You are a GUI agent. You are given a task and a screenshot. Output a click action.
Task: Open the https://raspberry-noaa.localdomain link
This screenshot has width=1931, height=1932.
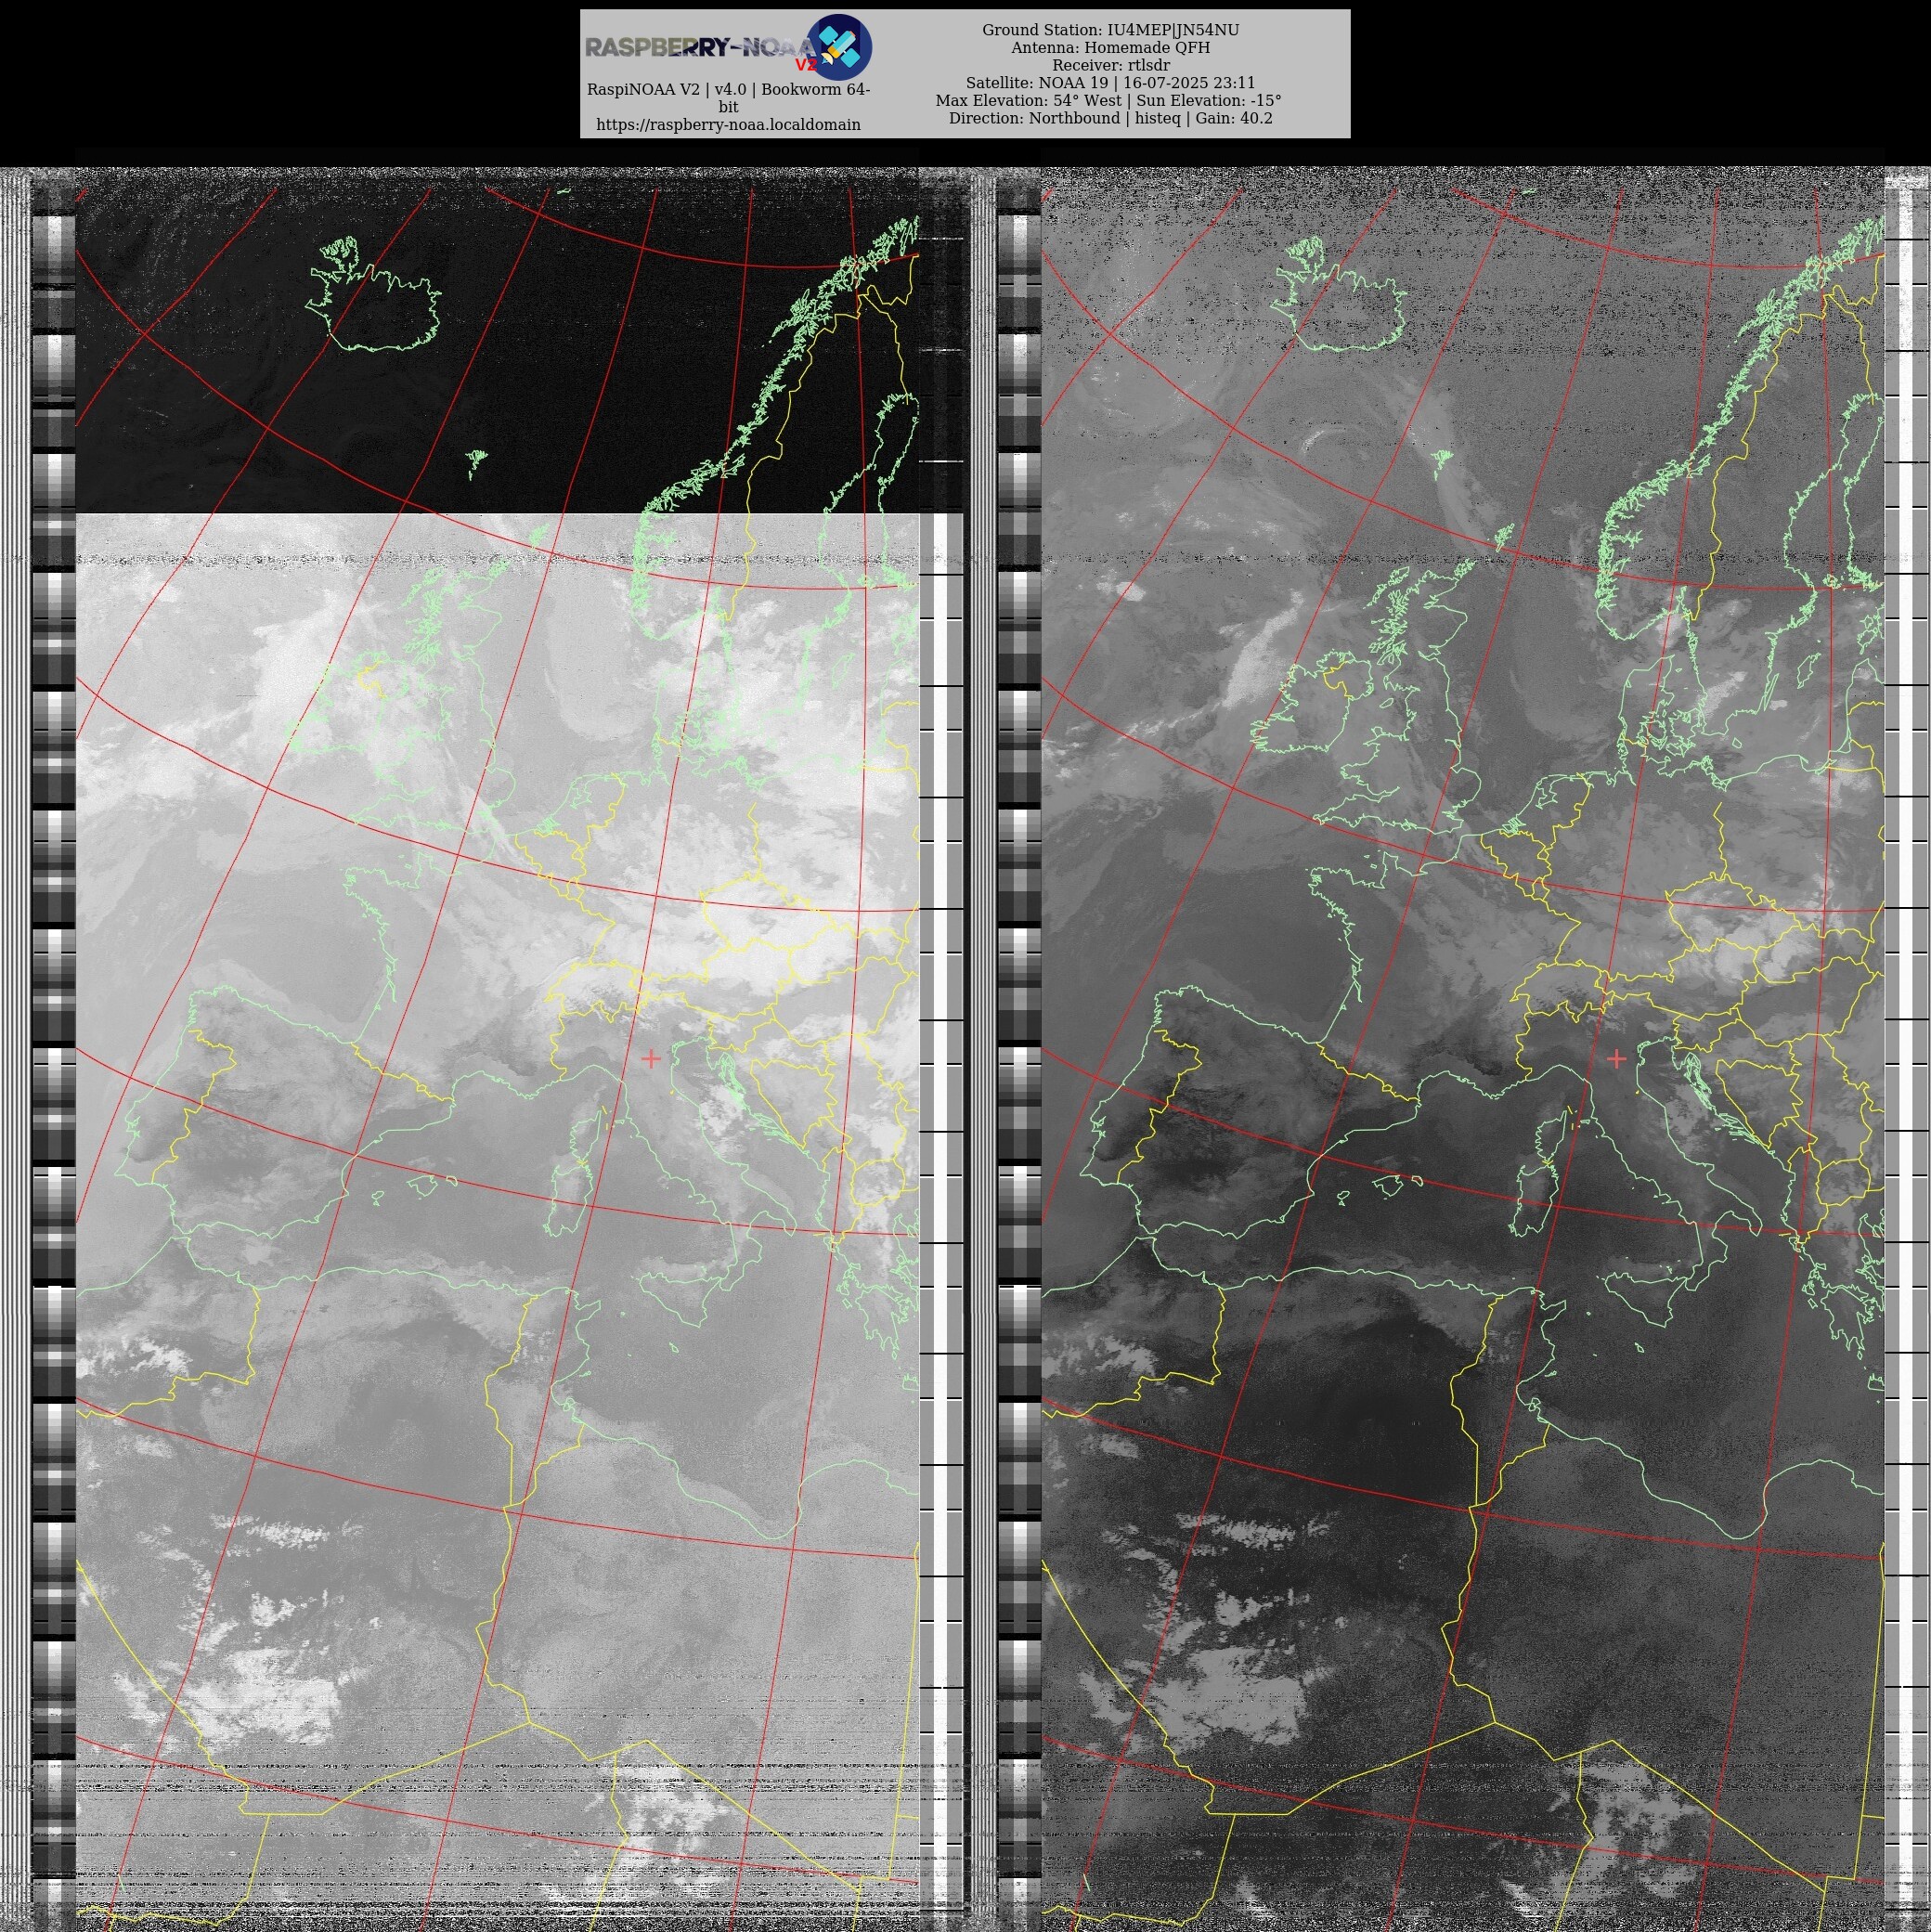pos(728,125)
